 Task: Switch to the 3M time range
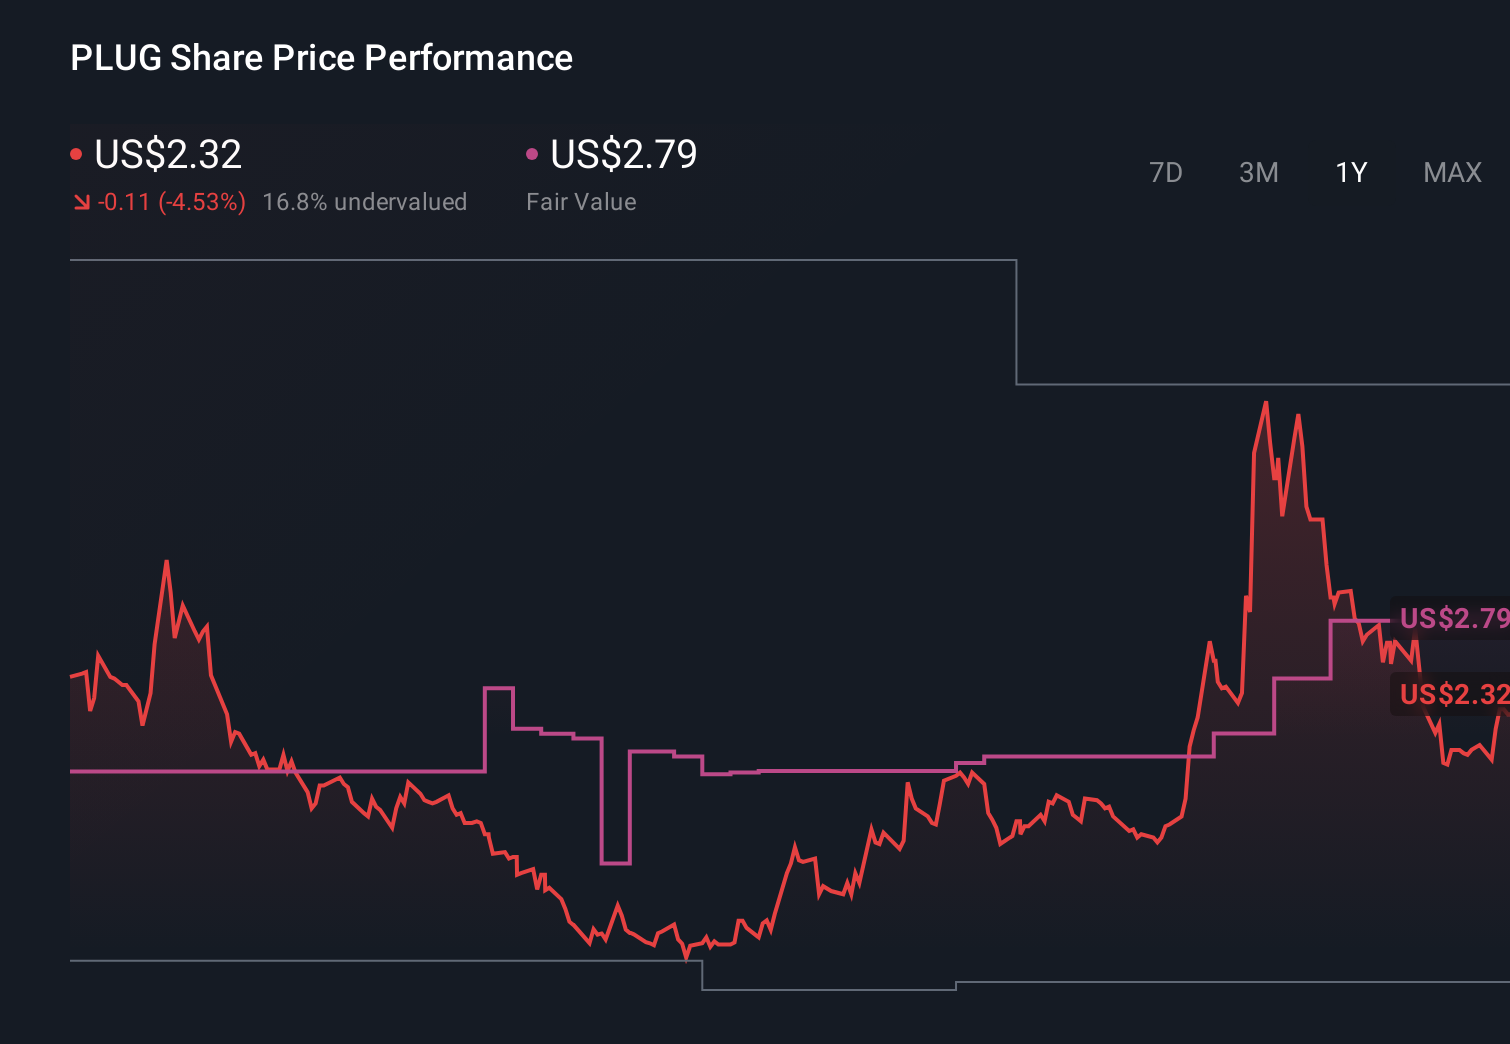(1258, 172)
